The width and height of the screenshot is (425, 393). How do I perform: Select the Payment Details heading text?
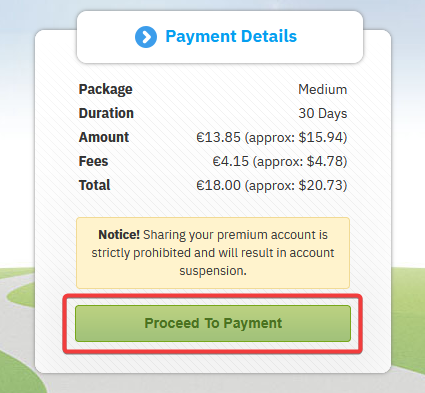tap(231, 36)
